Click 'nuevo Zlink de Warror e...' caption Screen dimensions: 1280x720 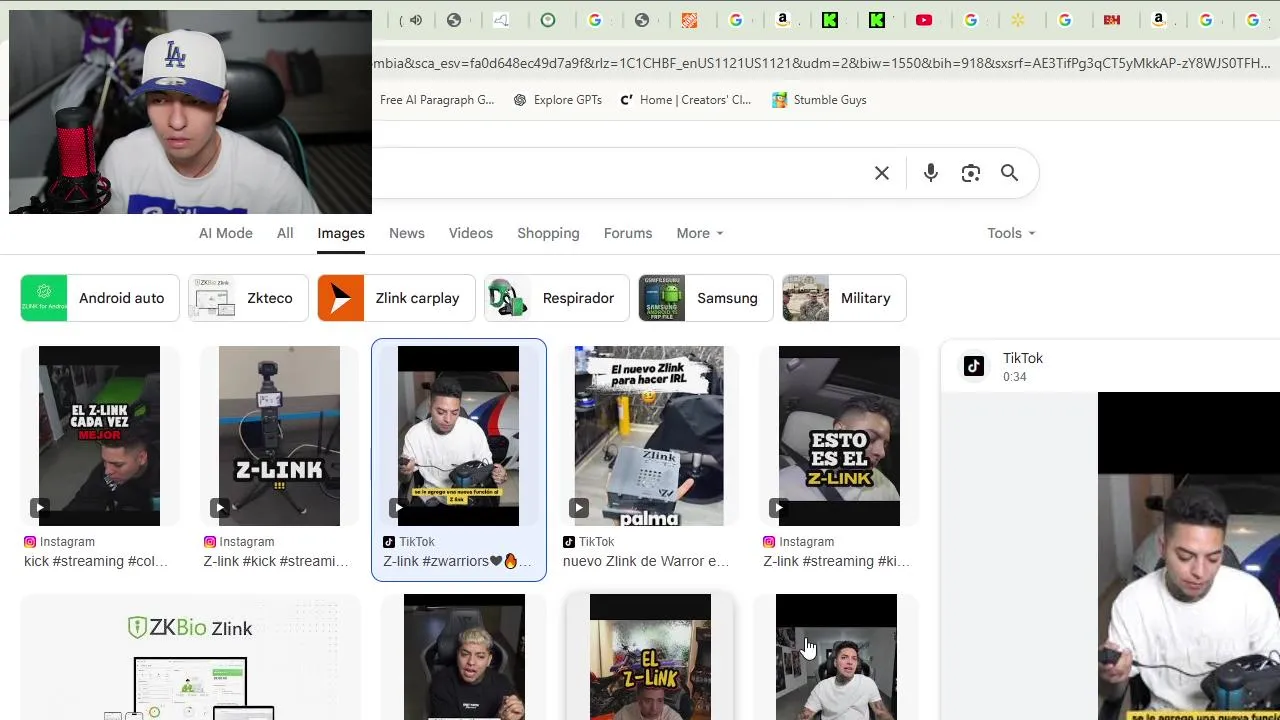pyautogui.click(x=646, y=561)
